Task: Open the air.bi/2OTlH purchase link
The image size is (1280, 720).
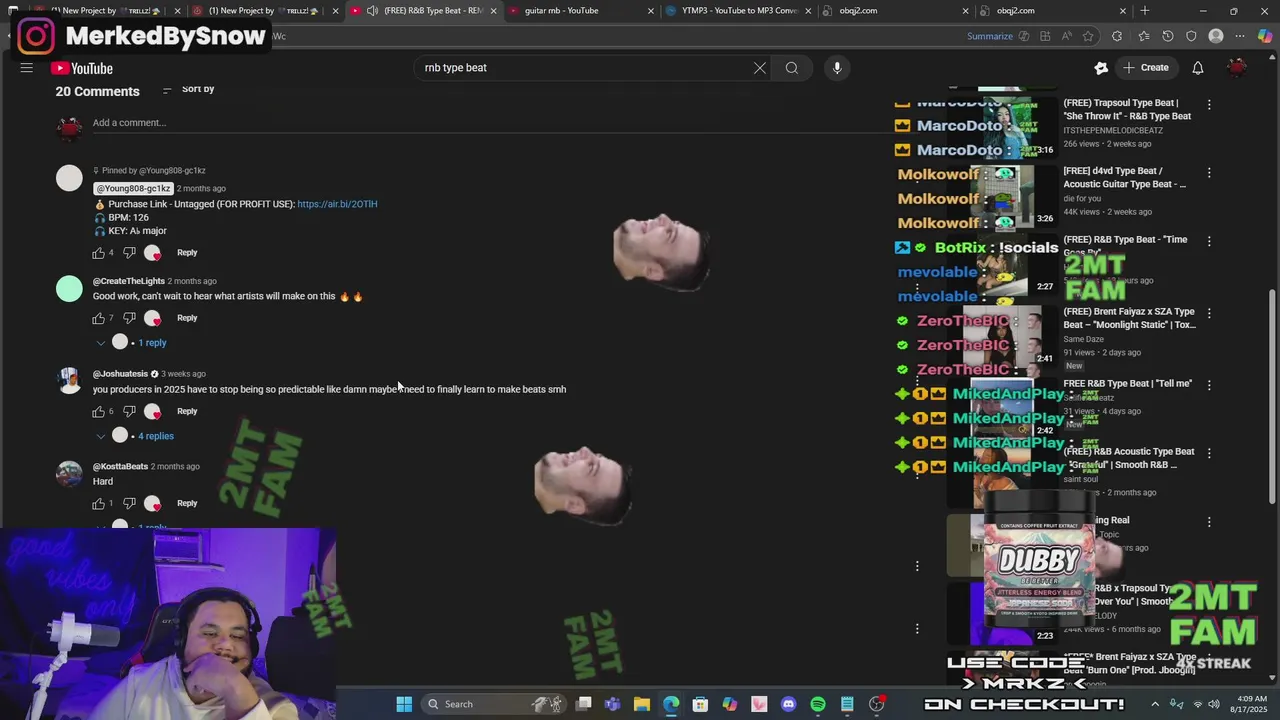Action: pos(337,204)
